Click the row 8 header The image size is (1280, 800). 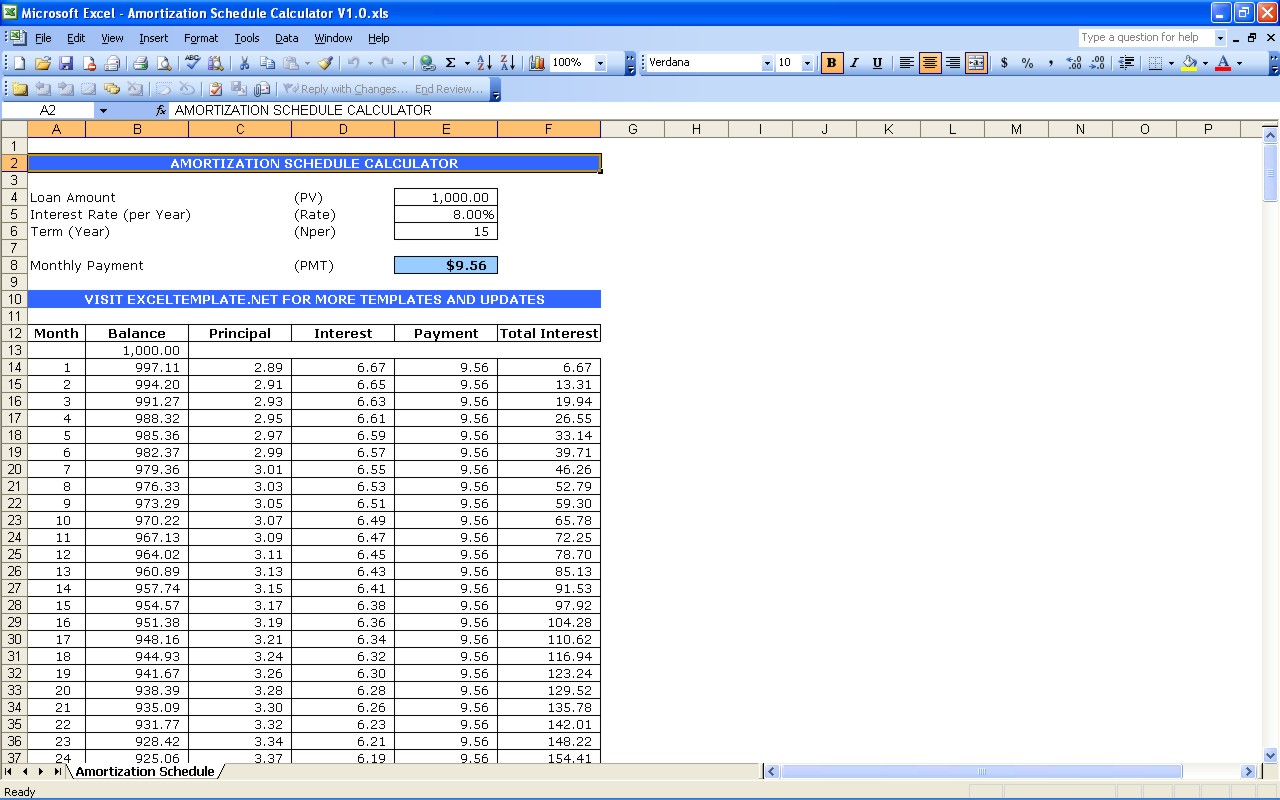(x=14, y=265)
